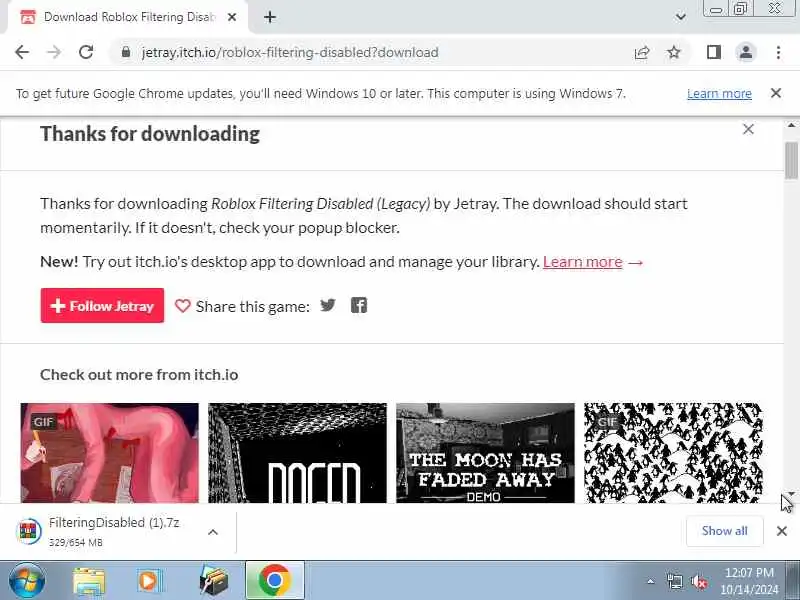The height and width of the screenshot is (600, 800).
Task: Open the Windows Start menu
Action: 27,581
